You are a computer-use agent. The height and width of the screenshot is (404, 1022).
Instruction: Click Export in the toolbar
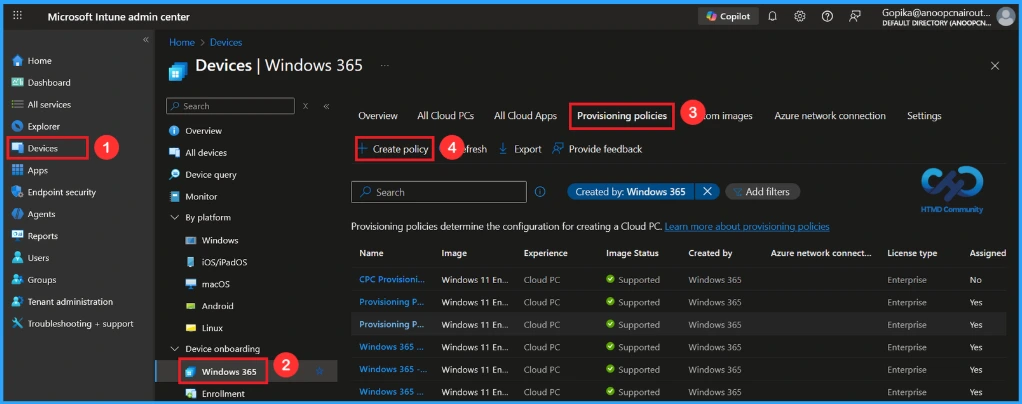click(x=520, y=149)
